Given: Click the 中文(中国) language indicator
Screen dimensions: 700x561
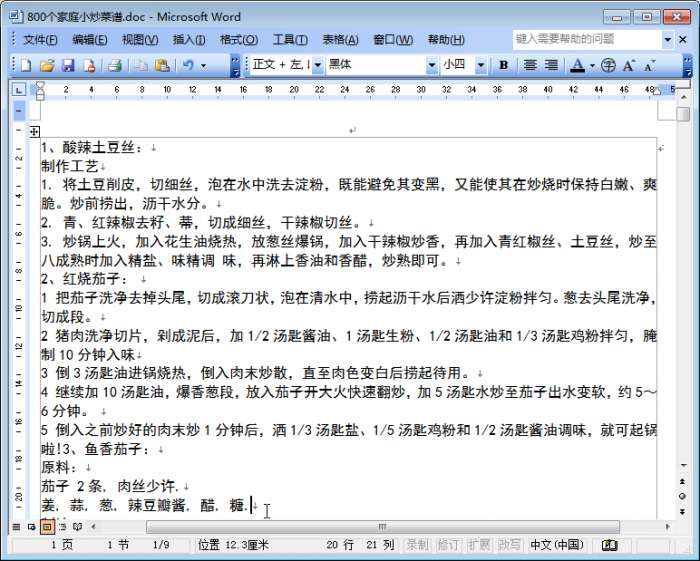Looking at the screenshot, I should pyautogui.click(x=557, y=545).
